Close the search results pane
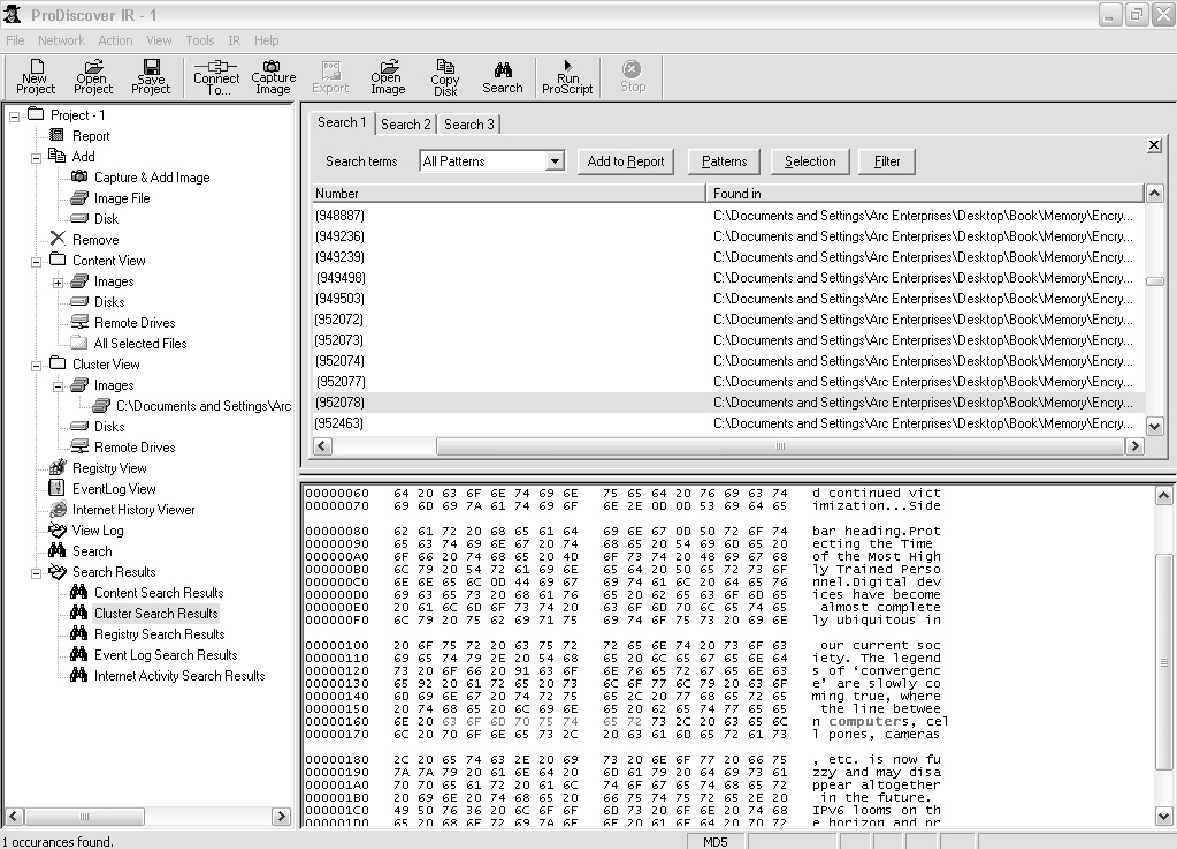This screenshot has height=849, width=1177. [x=1154, y=146]
